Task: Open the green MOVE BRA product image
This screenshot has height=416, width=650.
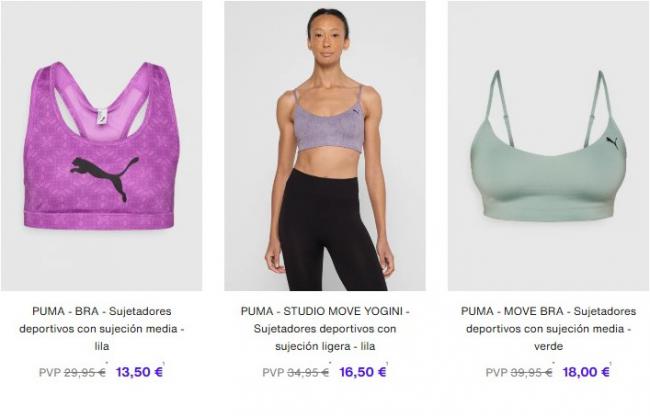Action: point(548,146)
